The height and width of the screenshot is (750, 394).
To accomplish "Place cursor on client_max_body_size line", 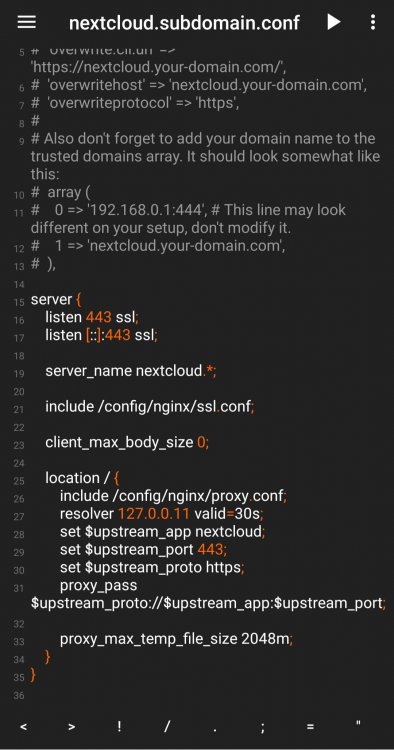I will click(127, 442).
